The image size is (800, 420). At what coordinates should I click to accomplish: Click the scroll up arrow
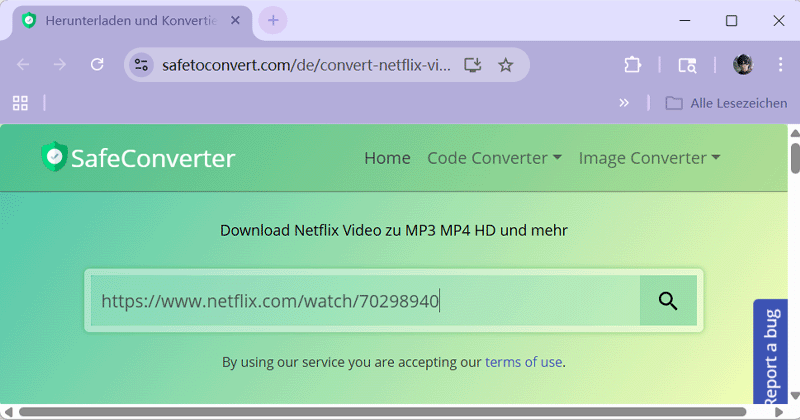[x=795, y=134]
